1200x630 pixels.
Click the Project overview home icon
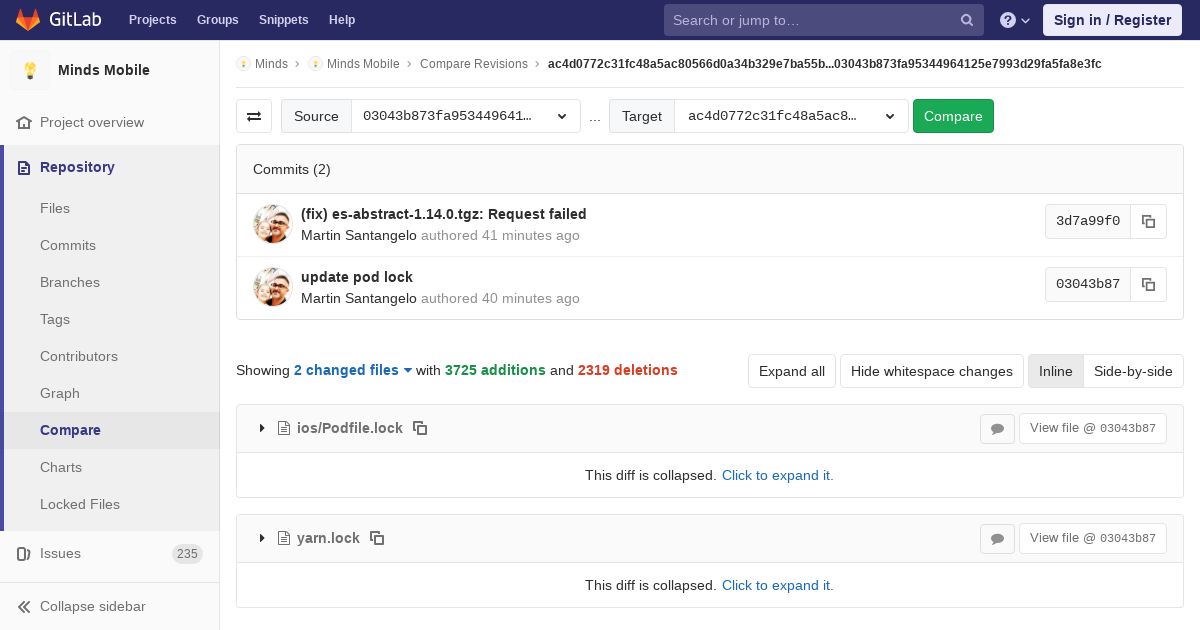point(24,122)
